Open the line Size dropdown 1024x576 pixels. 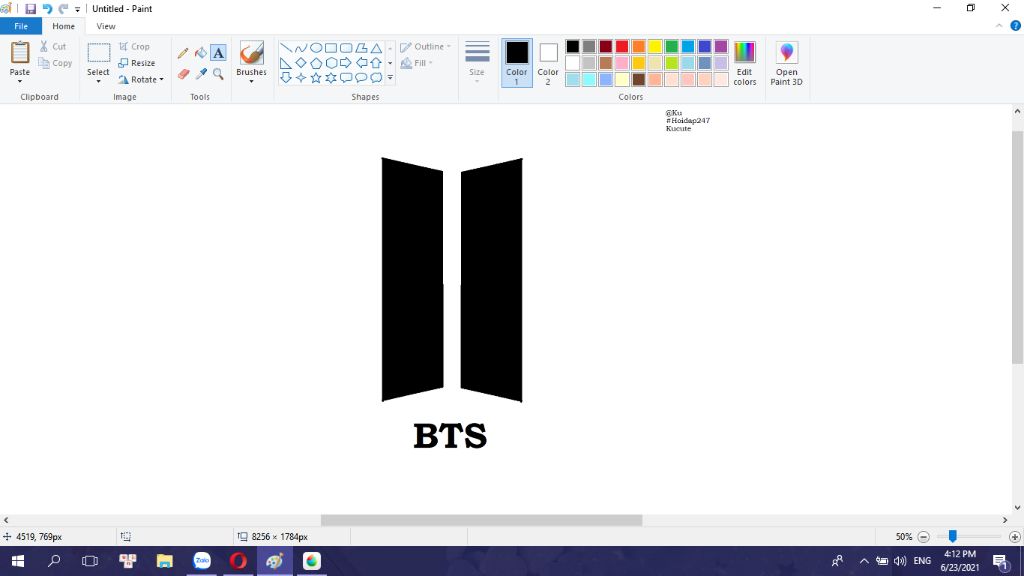[x=477, y=63]
